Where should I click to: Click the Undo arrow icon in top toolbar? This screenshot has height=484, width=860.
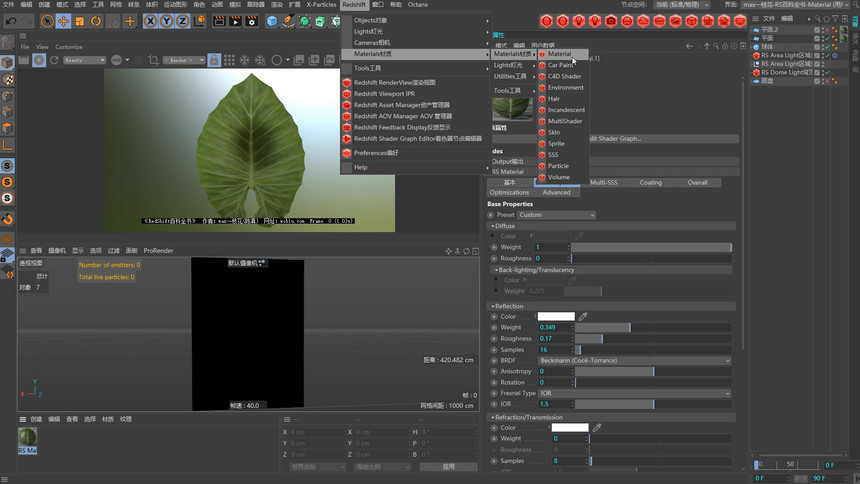tap(10, 21)
